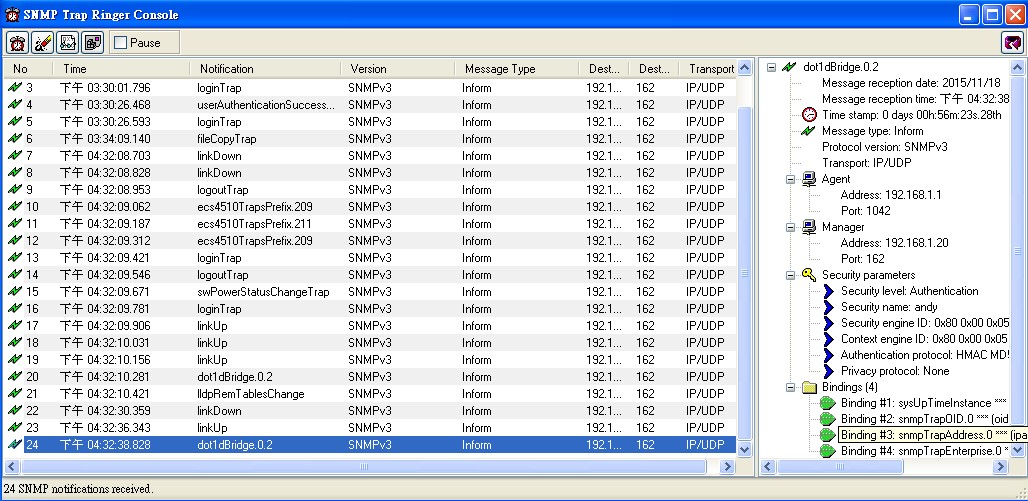The image size is (1028, 501).
Task: Click the Protocol version: SNMPv3 item
Action: coord(884,147)
